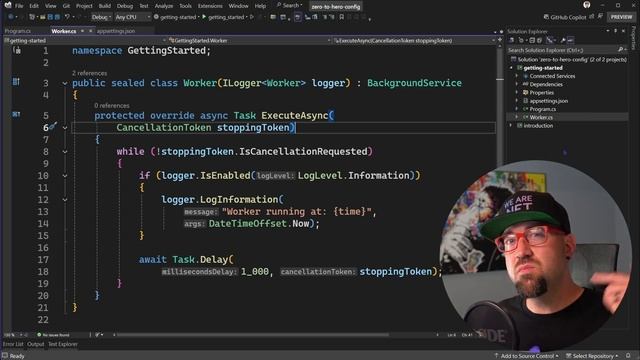Click Solution Explorer collapse all icon
640x360 pixels.
coord(532,40)
